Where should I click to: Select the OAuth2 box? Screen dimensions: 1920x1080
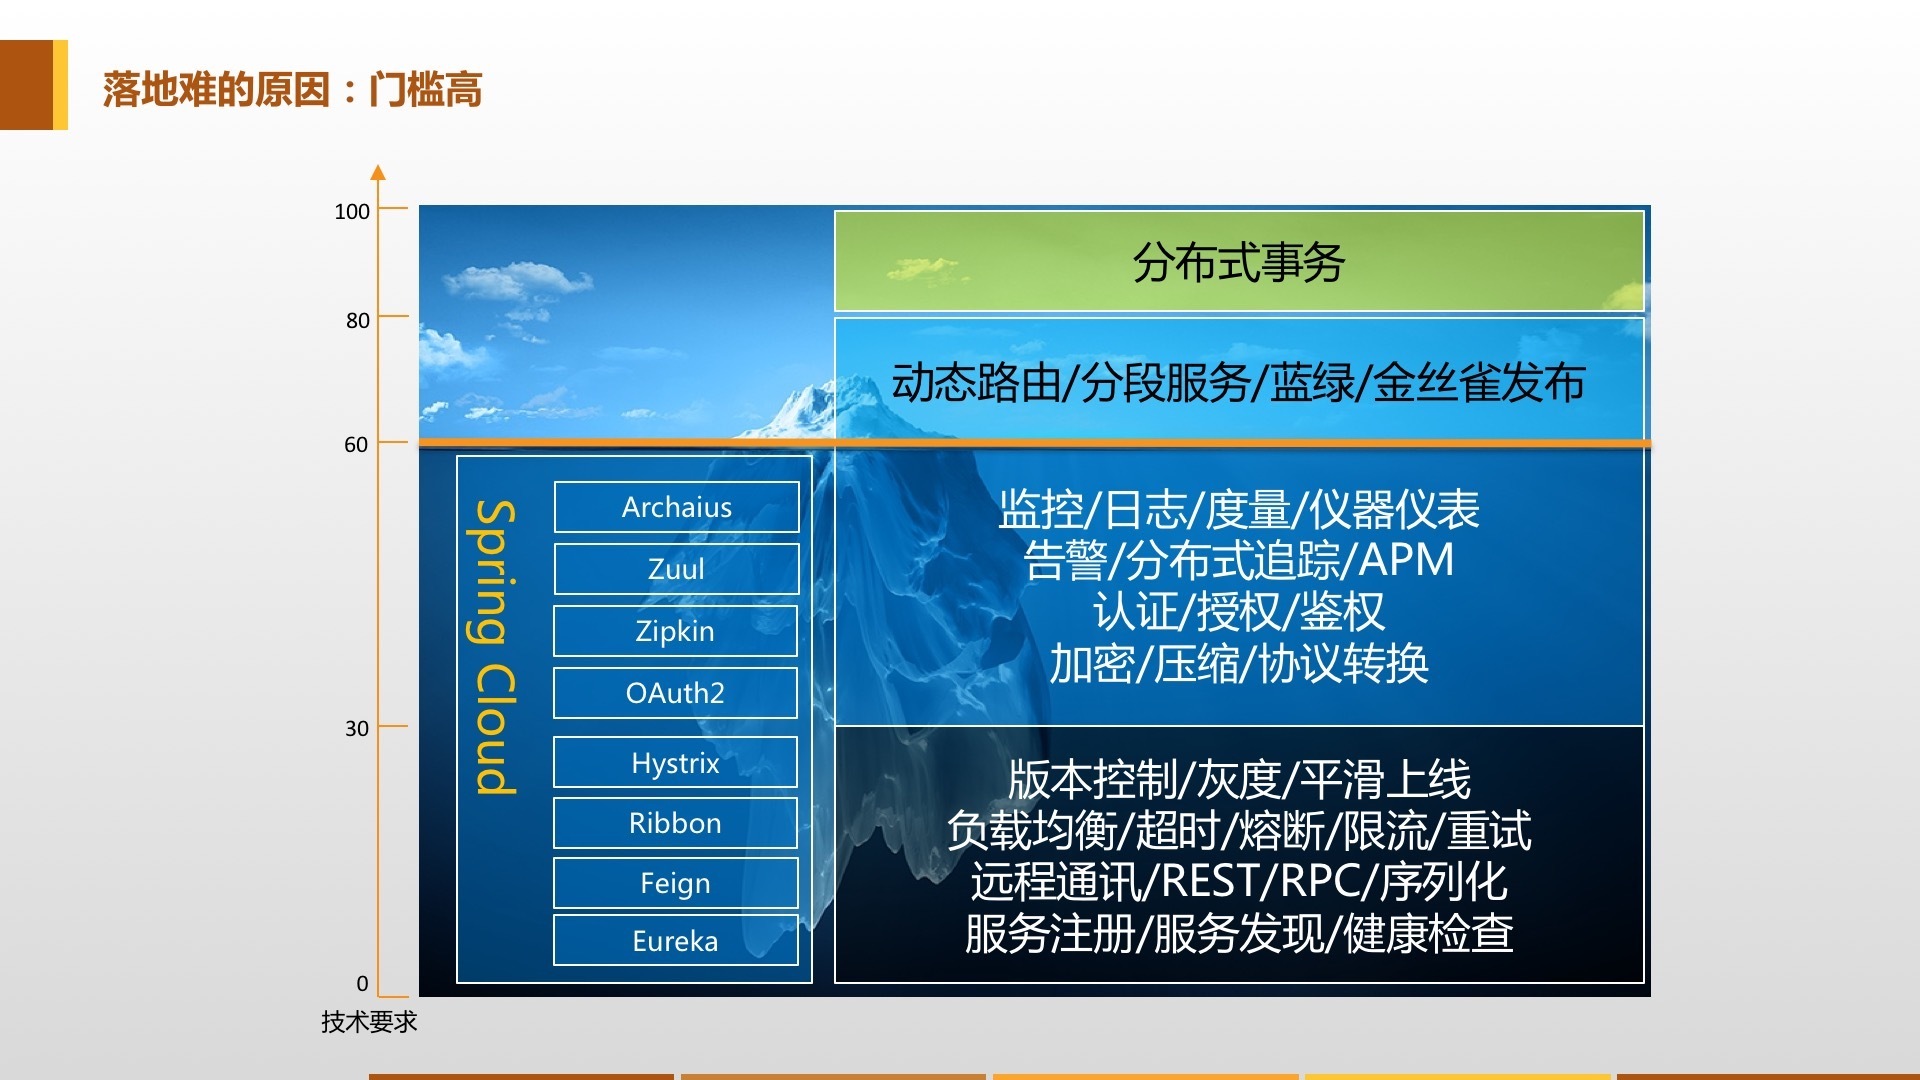tap(675, 693)
